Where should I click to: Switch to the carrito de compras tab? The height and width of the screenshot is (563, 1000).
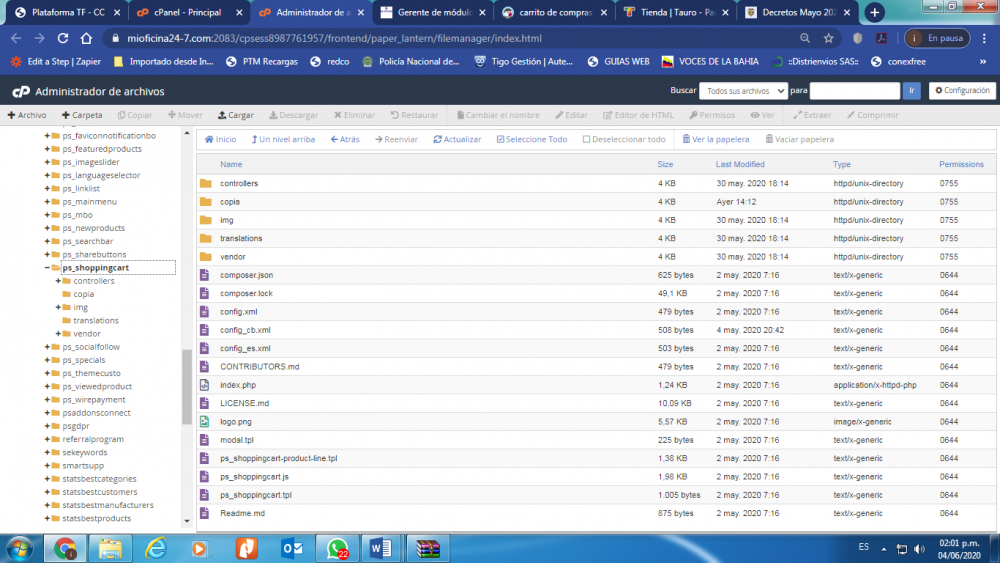tap(555, 12)
